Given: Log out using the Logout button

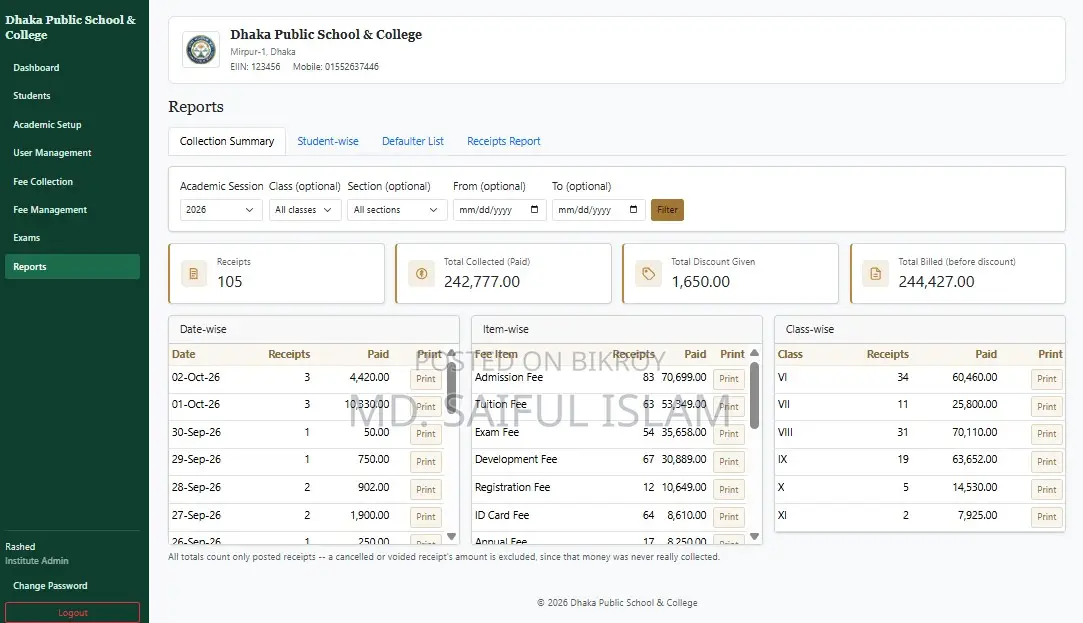Looking at the screenshot, I should [73, 613].
